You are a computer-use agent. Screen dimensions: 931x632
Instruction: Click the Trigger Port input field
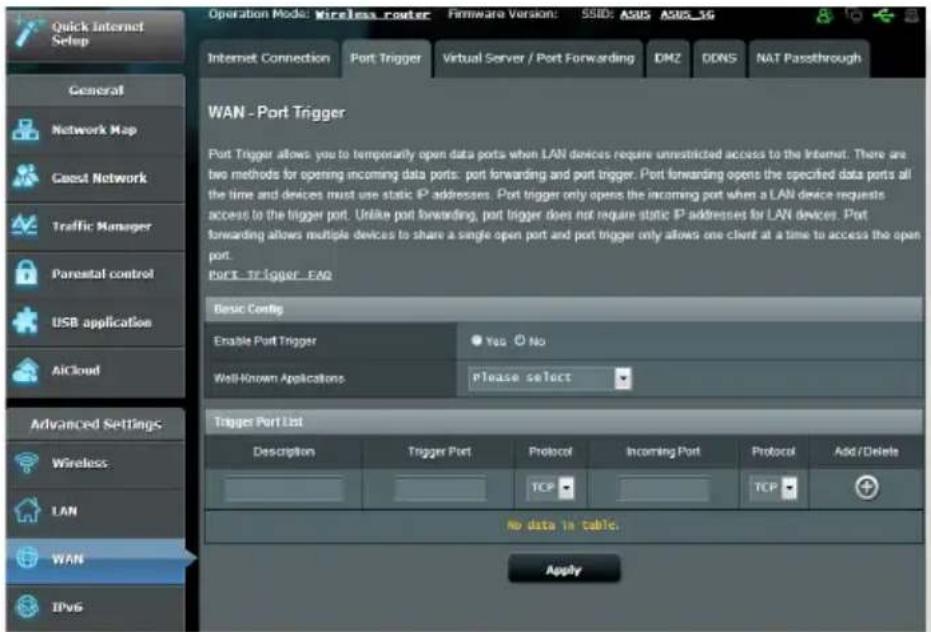440,489
